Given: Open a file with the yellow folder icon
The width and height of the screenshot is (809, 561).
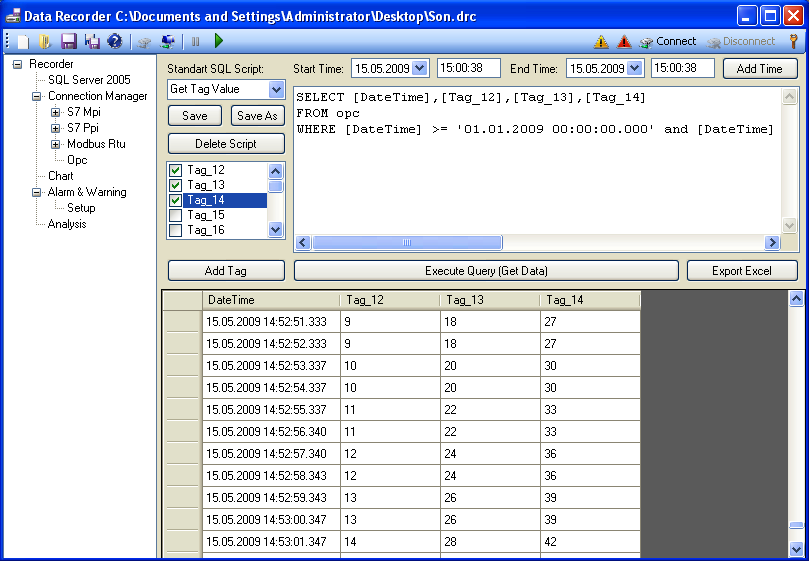Looking at the screenshot, I should (45, 41).
